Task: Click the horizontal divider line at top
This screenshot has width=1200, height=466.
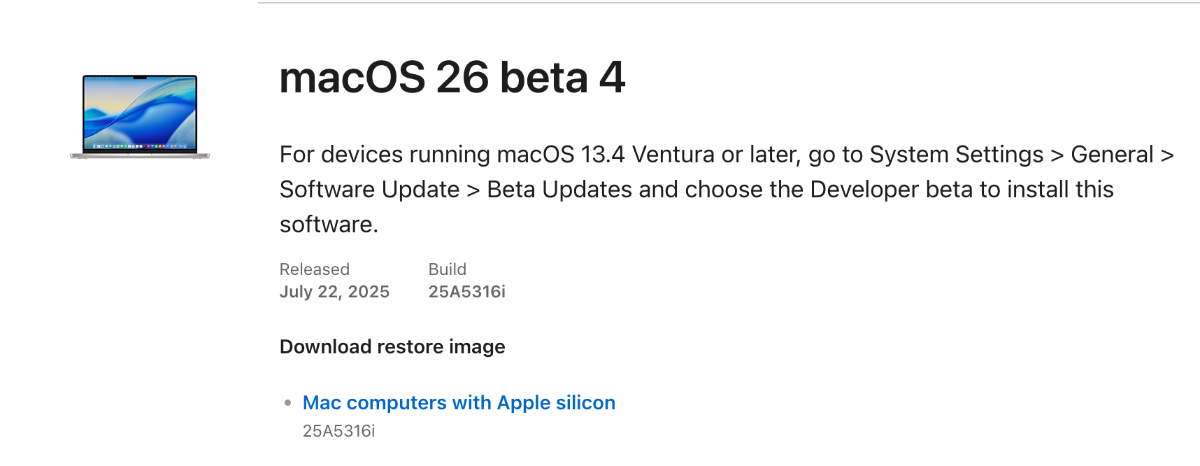Action: [x=728, y=3]
